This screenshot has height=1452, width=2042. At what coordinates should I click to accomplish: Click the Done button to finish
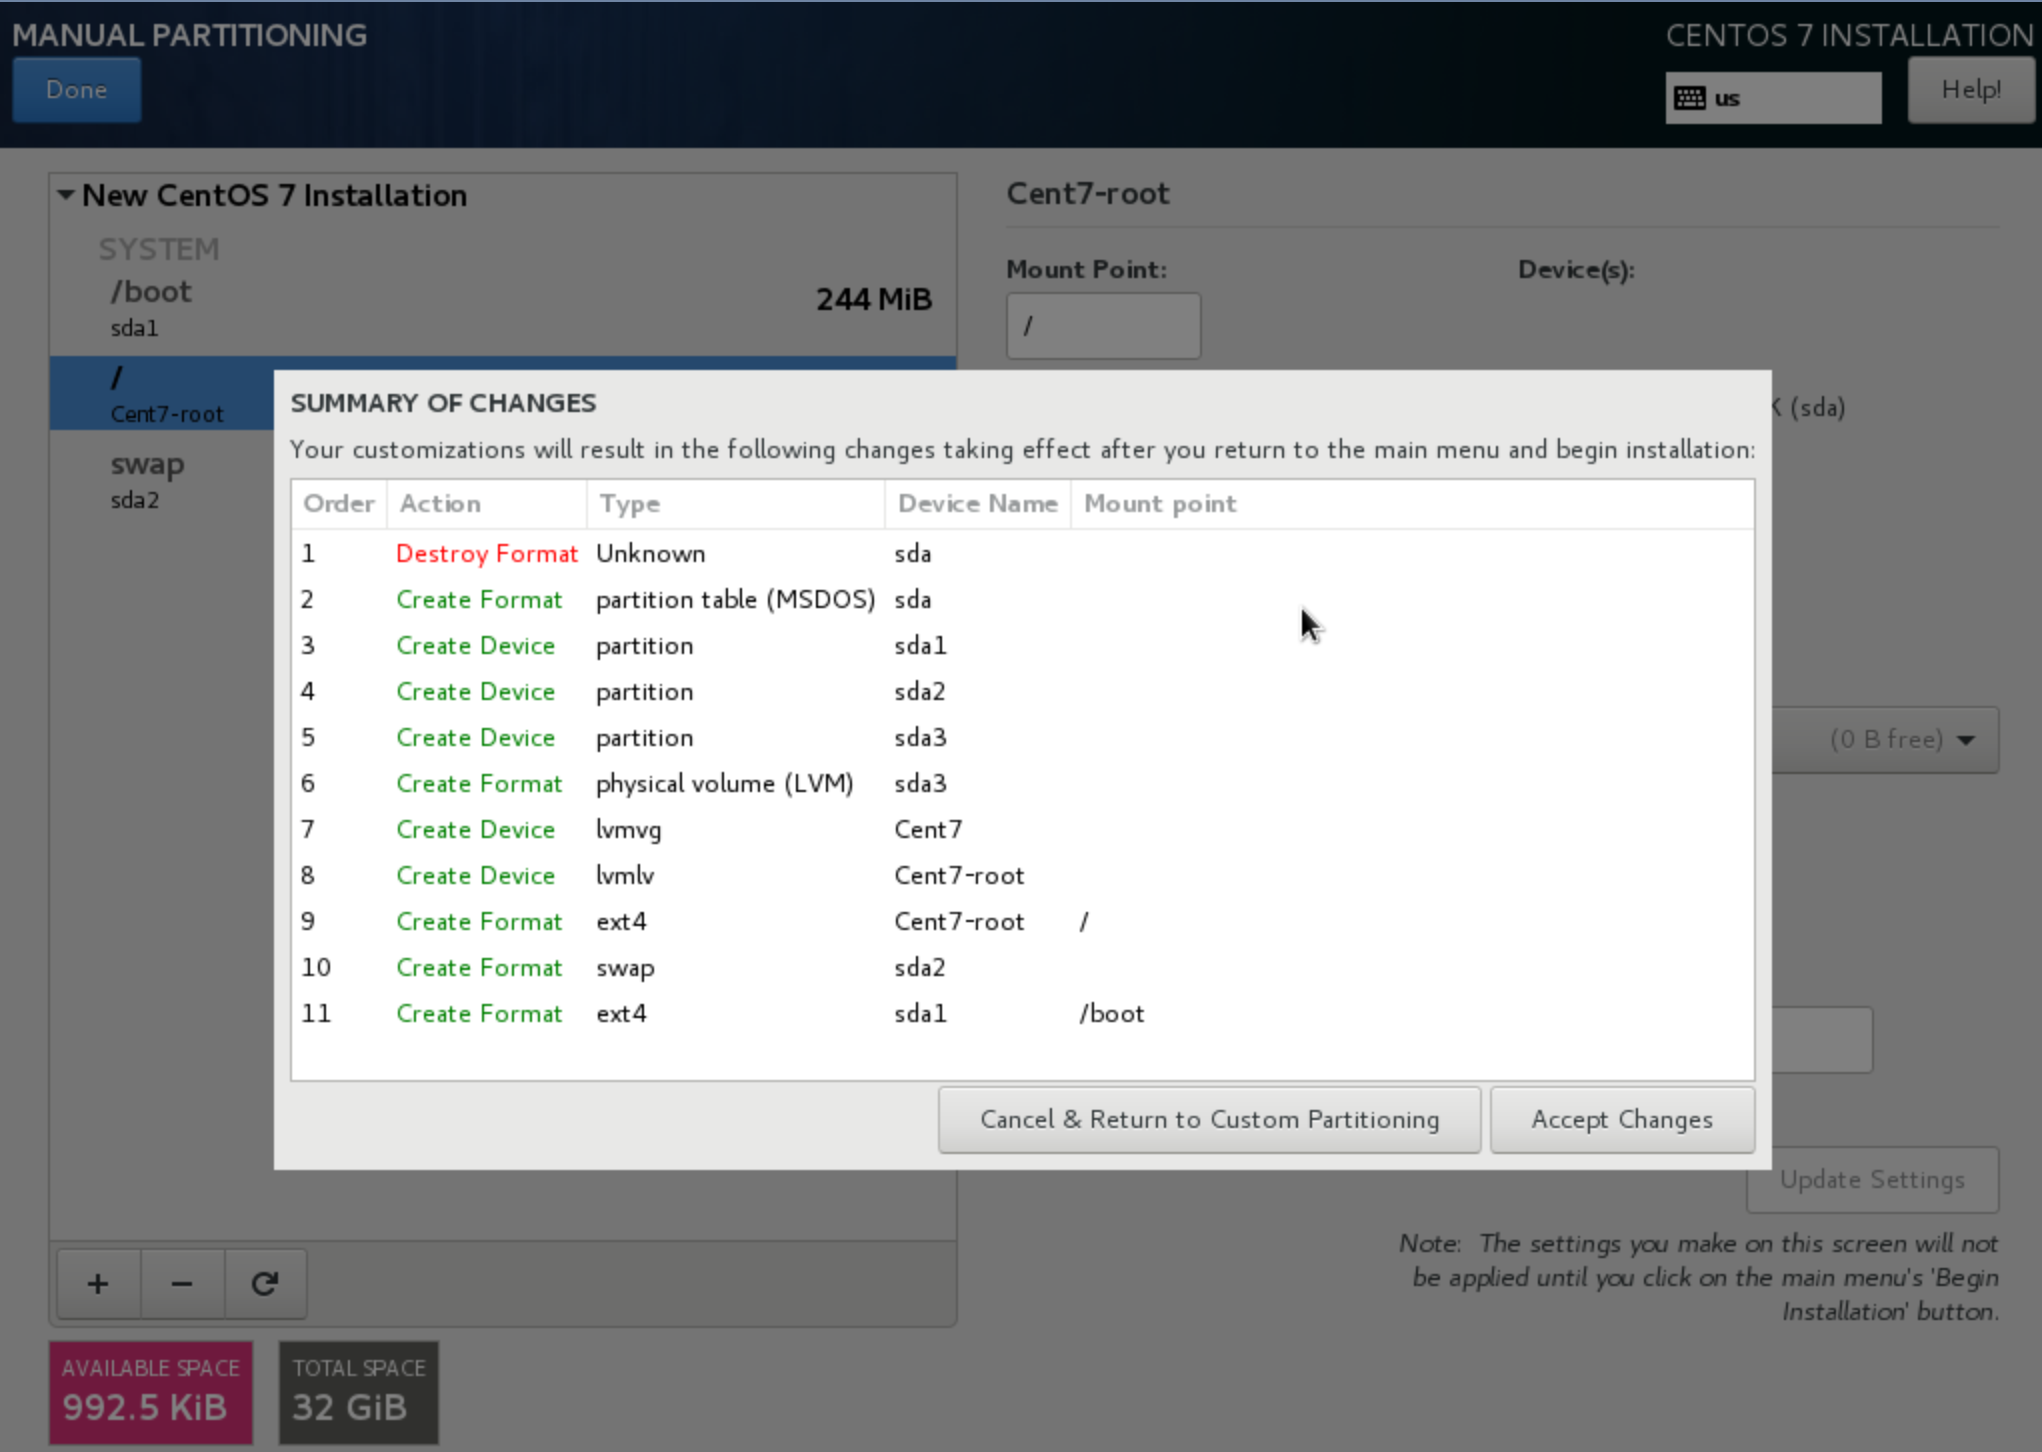(x=77, y=91)
